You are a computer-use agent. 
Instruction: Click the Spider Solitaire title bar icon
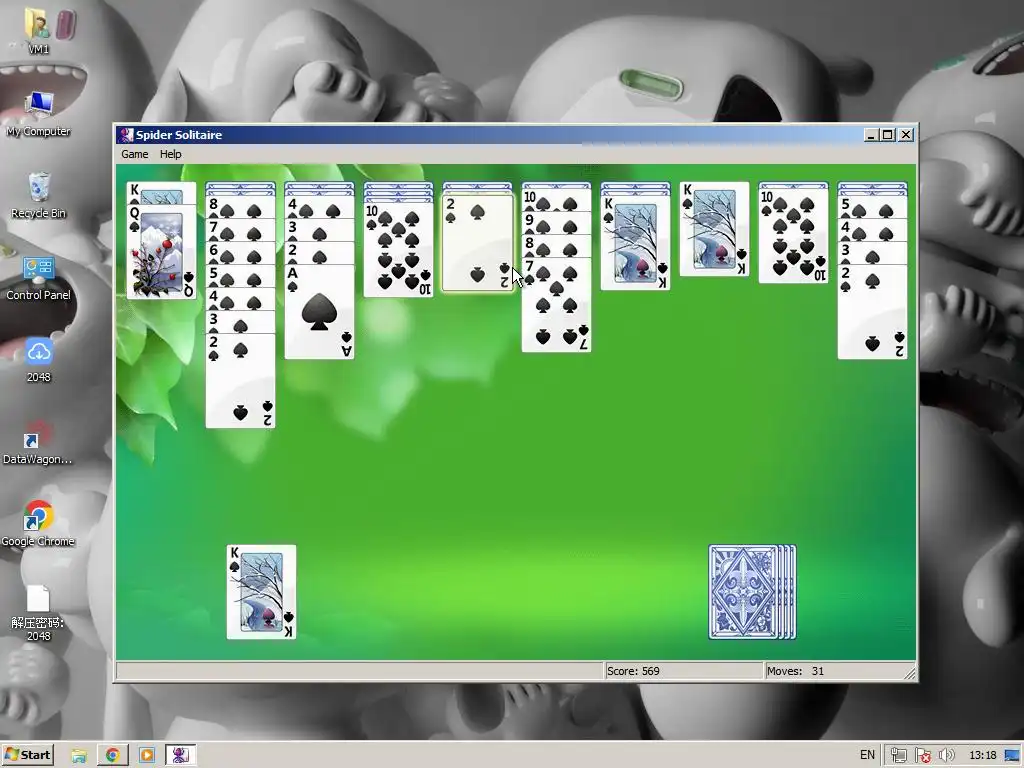click(127, 135)
